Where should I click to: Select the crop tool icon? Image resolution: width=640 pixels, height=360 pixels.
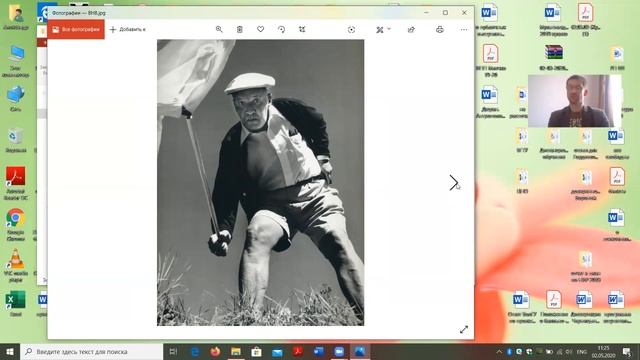click(x=302, y=29)
